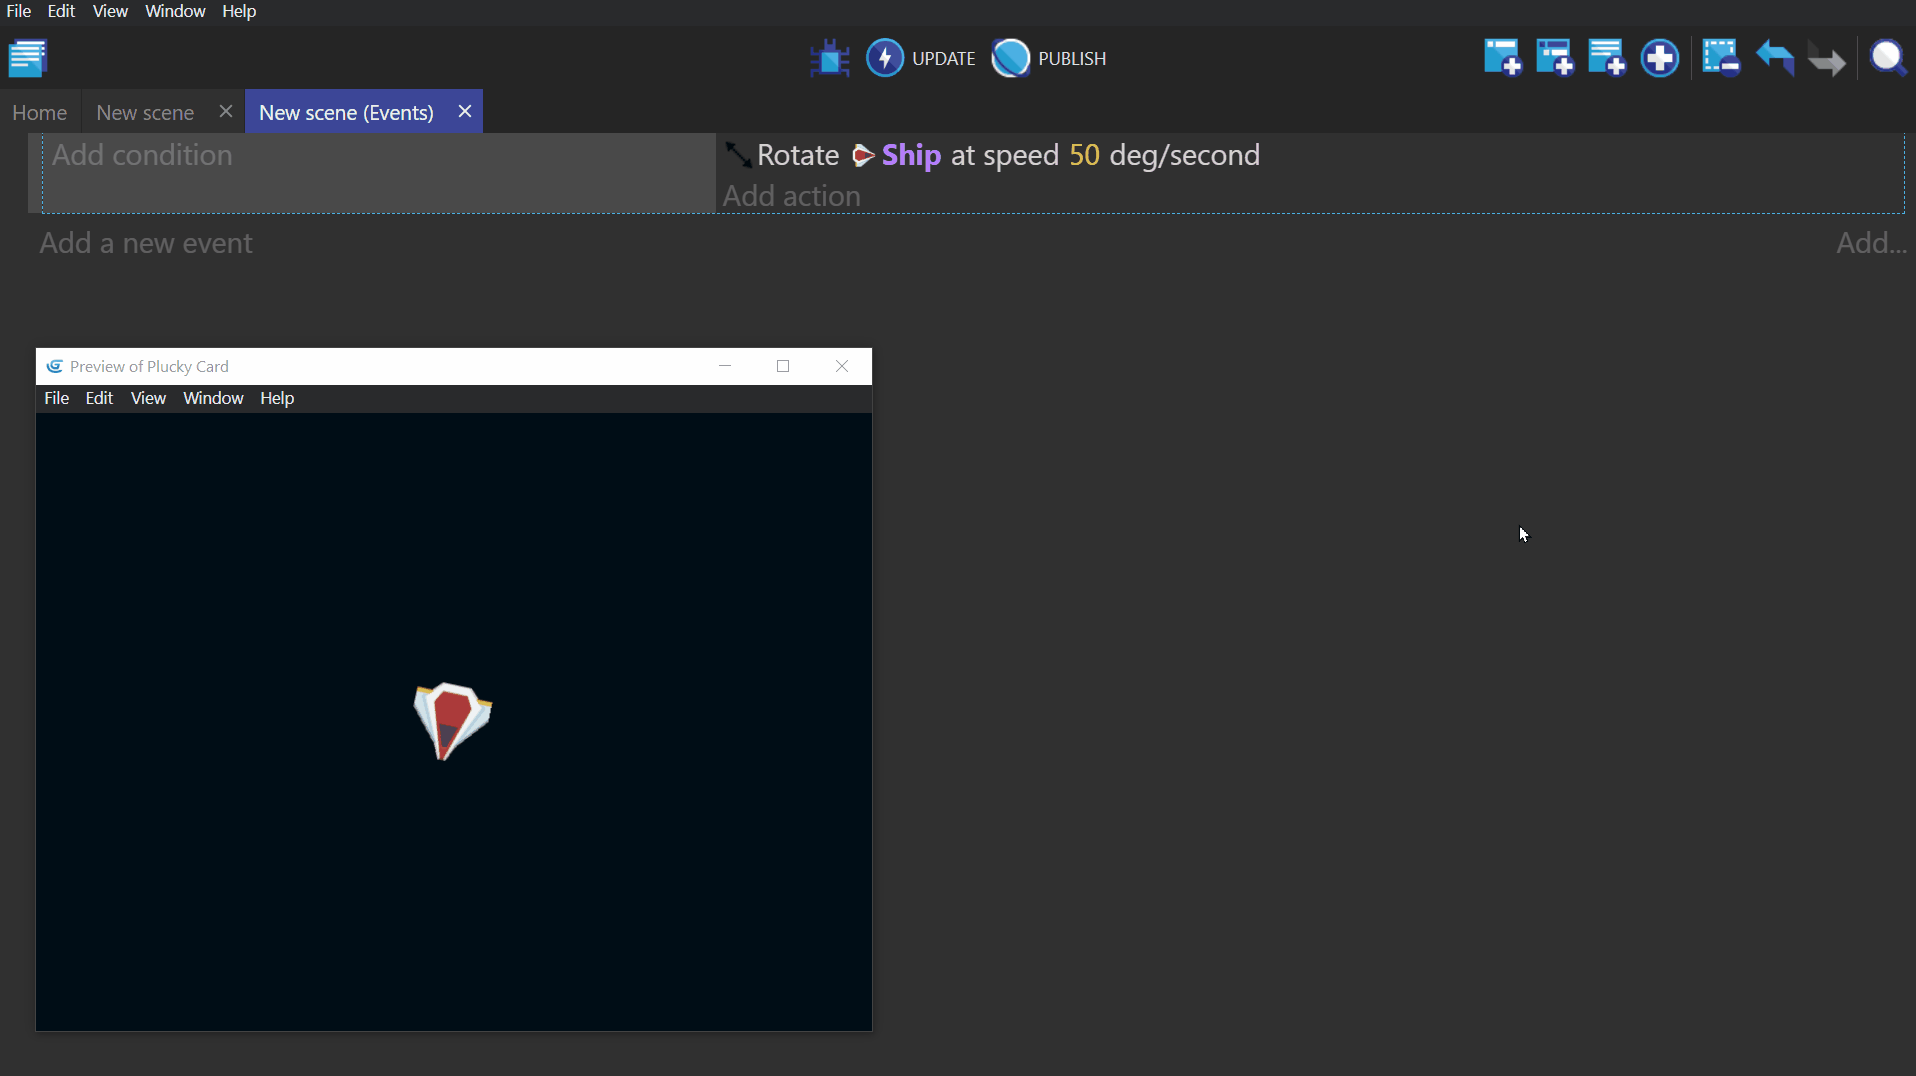Close the New scene (Events) tab

tap(465, 111)
